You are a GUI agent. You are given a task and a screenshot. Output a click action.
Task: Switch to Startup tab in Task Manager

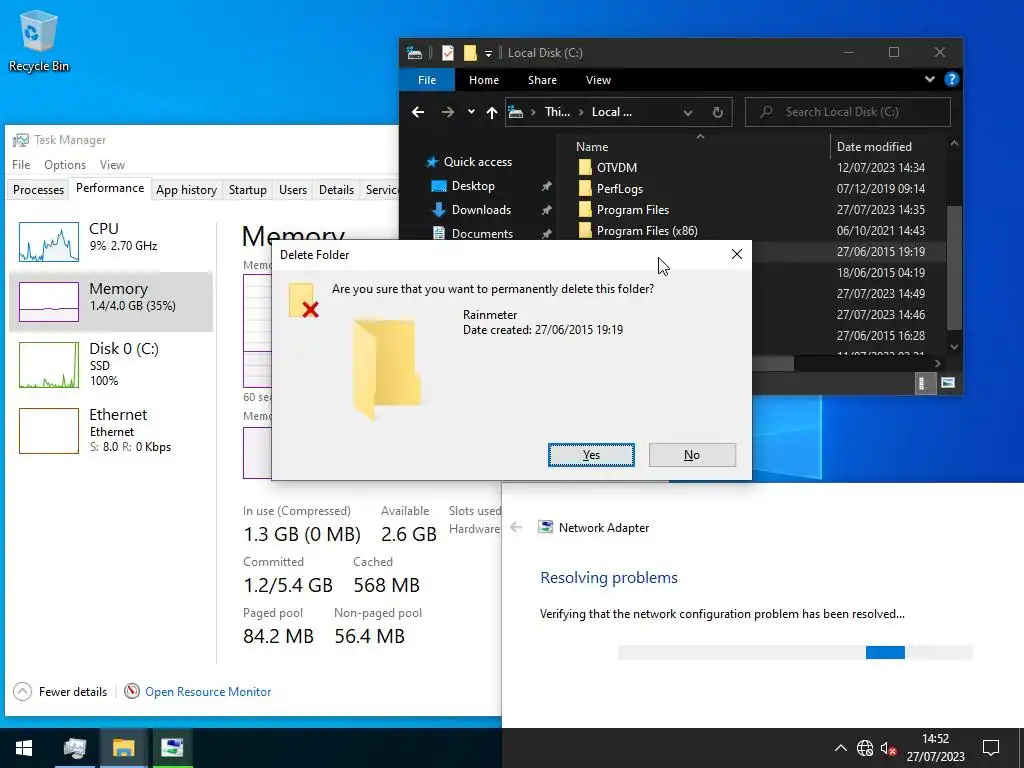248,190
